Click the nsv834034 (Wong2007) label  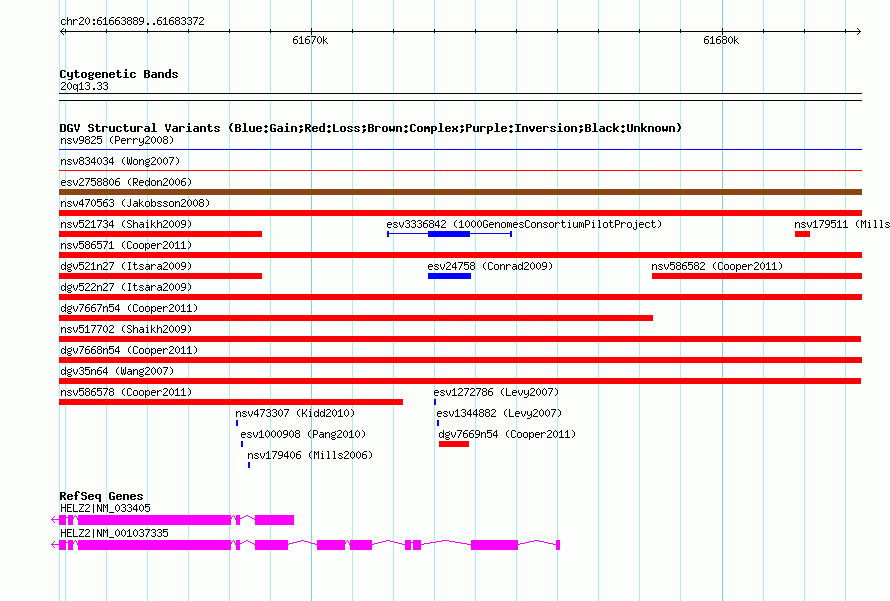pos(120,161)
